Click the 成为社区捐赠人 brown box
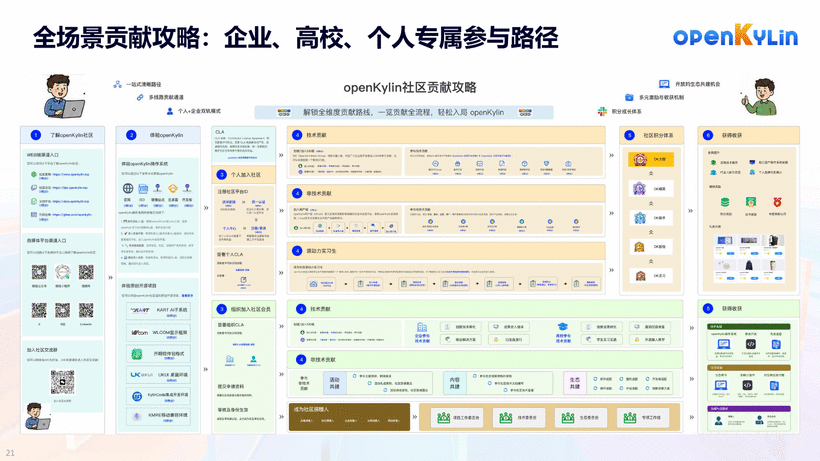Viewport: 820px width, 461px height. tap(349, 417)
